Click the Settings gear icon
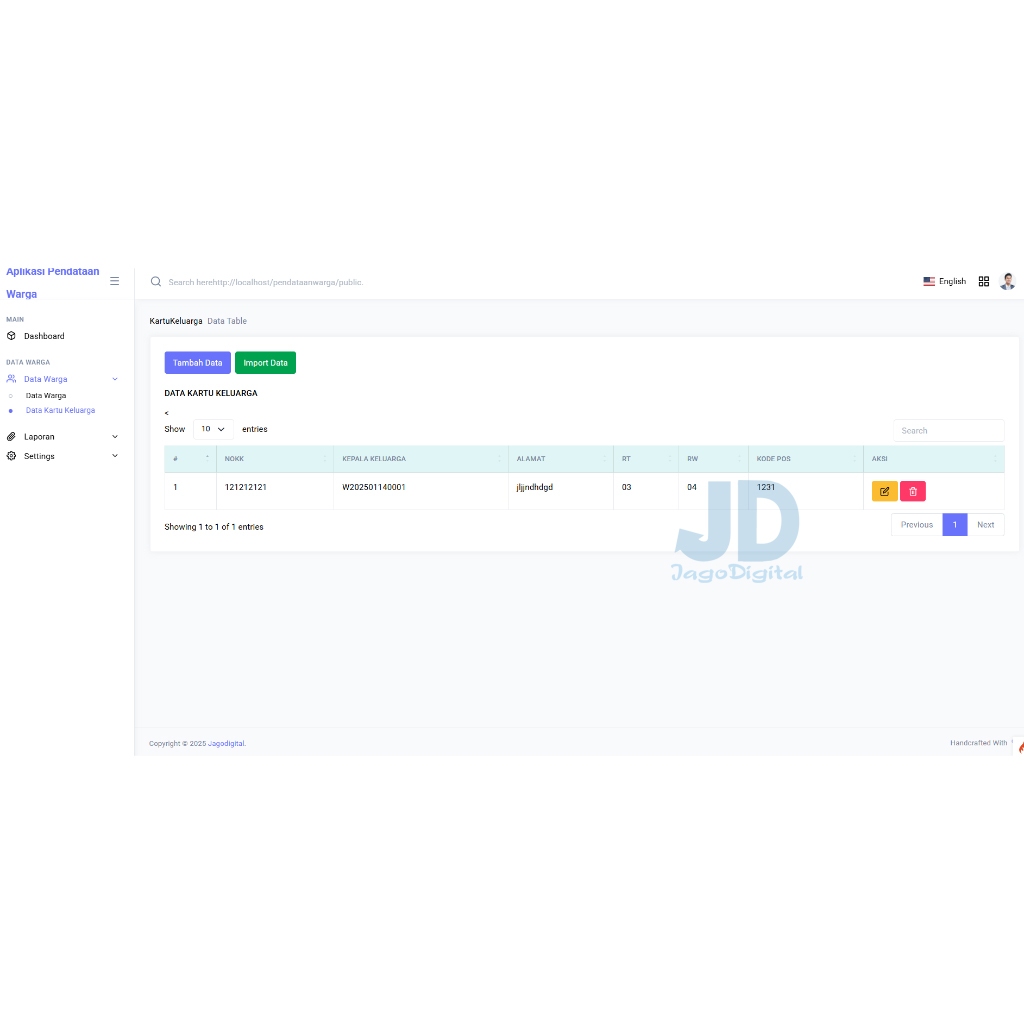Image resolution: width=1024 pixels, height=1024 pixels. [11, 456]
